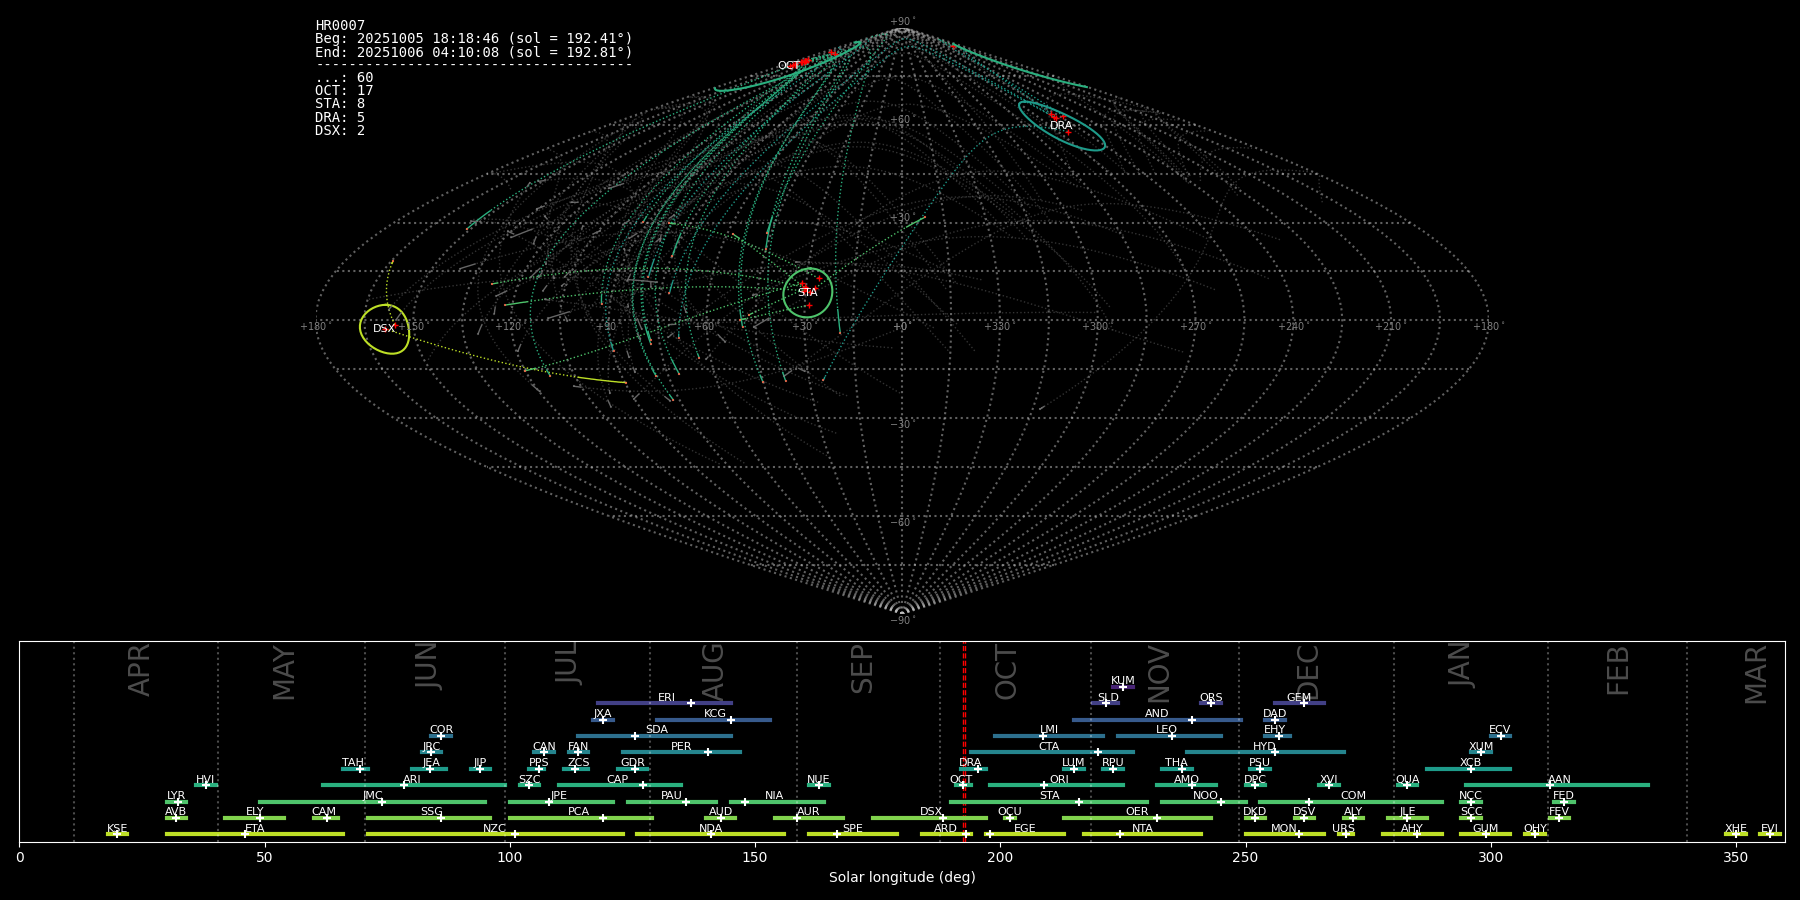Viewport: 1800px width, 900px height.
Task: Click the LEO shower label in timeline
Action: tap(1166, 730)
